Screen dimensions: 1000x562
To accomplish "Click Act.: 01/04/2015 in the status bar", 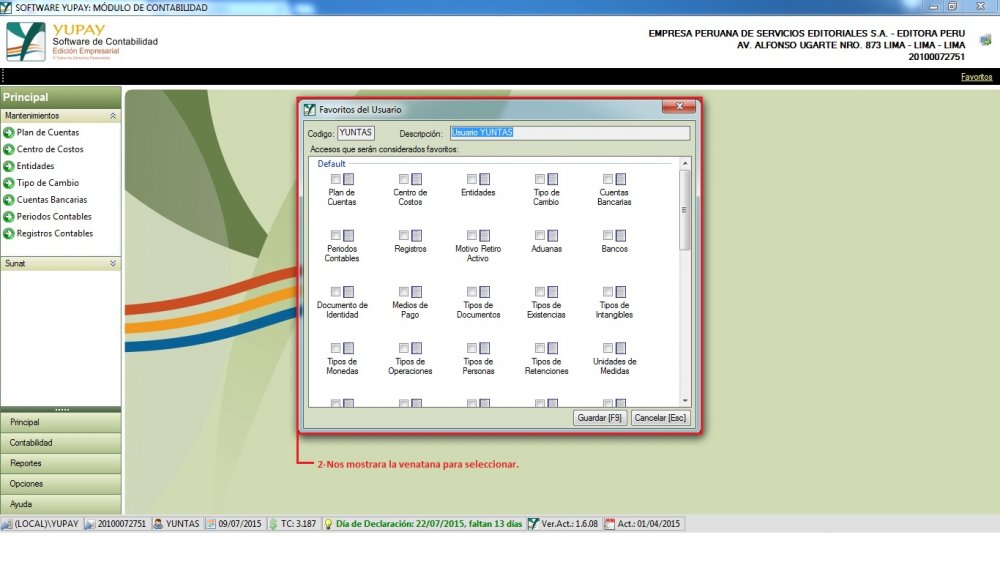I will 649,524.
